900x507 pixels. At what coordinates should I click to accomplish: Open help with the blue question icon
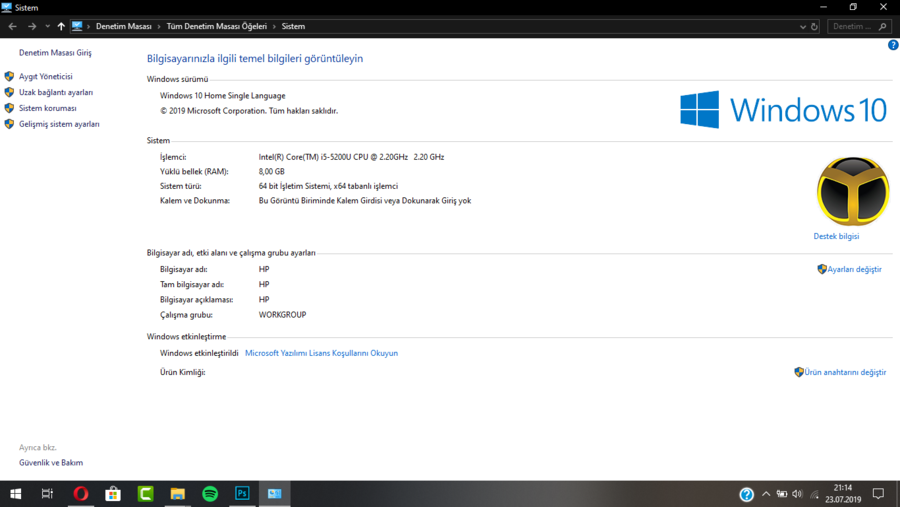coord(893,45)
